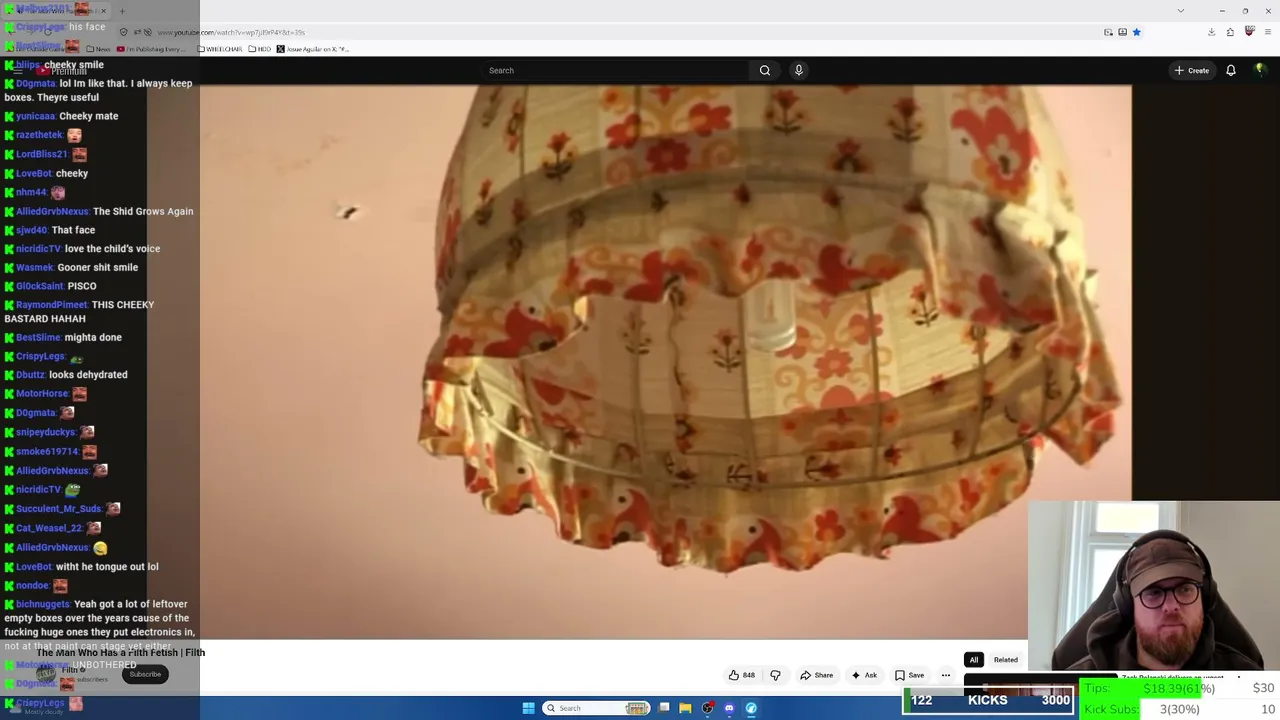The width and height of the screenshot is (1280, 720).
Task: Select the Related filter chip
Action: 1005,660
